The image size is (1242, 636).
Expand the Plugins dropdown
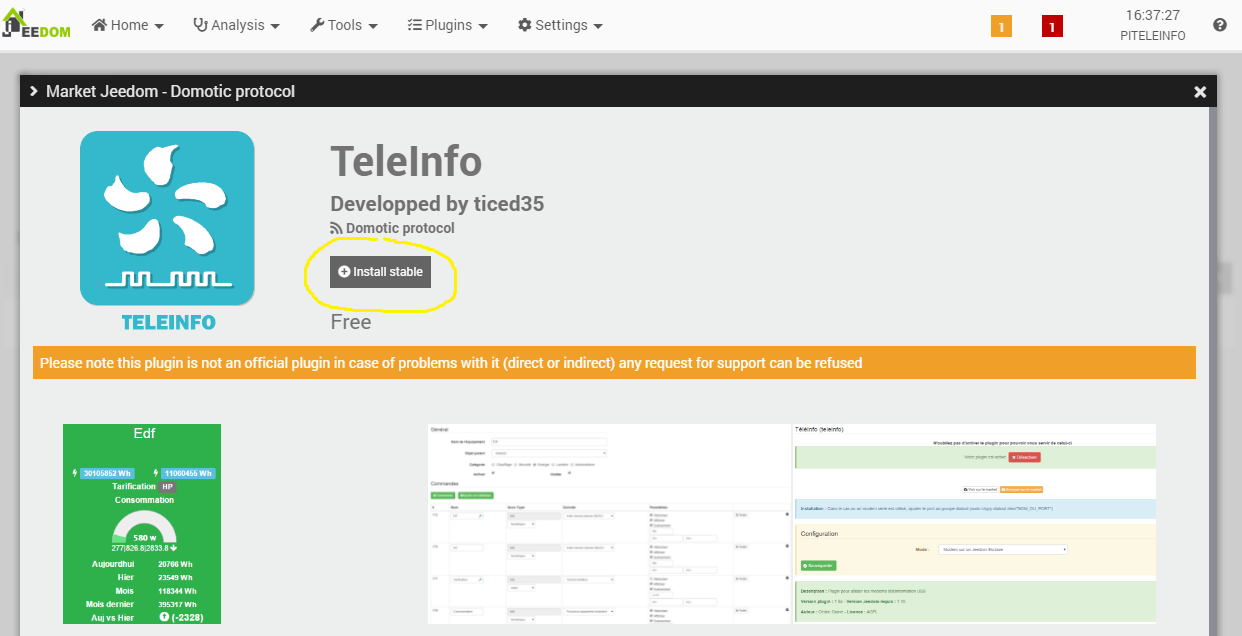point(447,25)
